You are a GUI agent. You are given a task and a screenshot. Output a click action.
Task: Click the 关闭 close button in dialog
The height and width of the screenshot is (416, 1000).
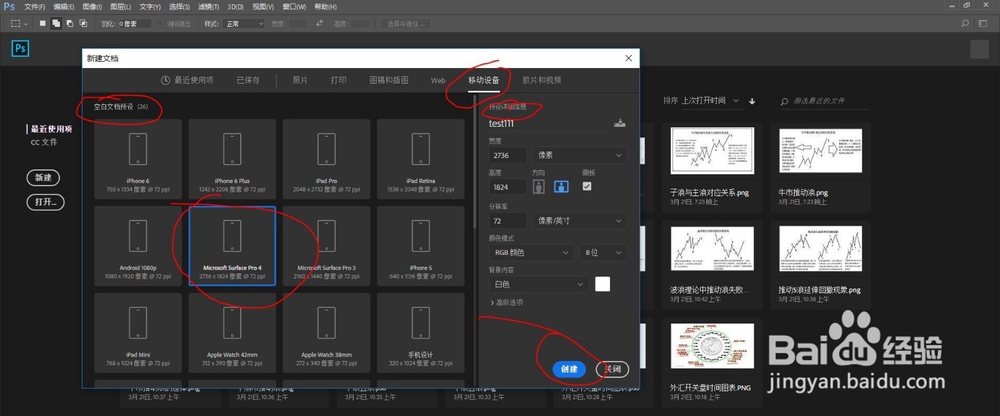point(612,369)
